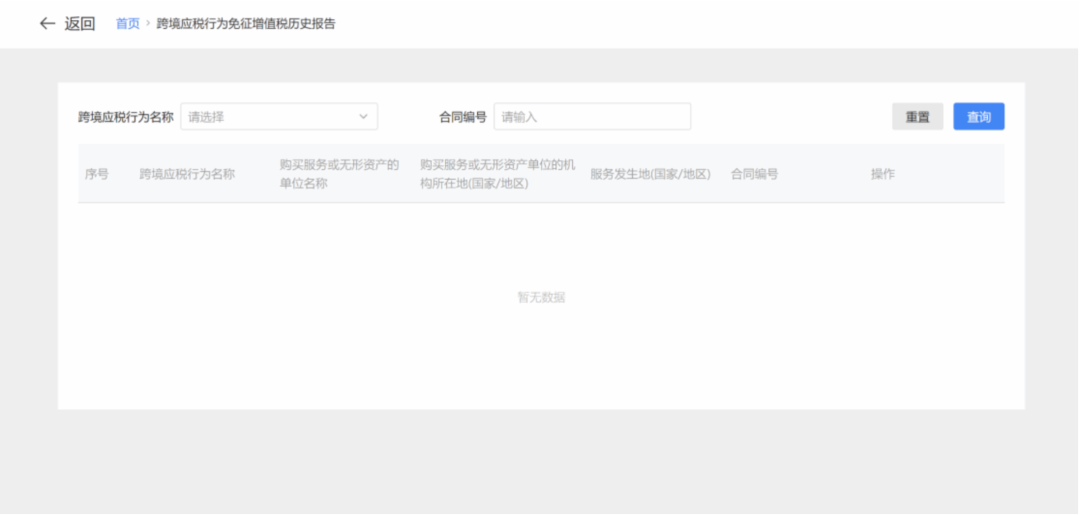Click the 序号 column header
Screen dimensions: 1080x515
97,174
